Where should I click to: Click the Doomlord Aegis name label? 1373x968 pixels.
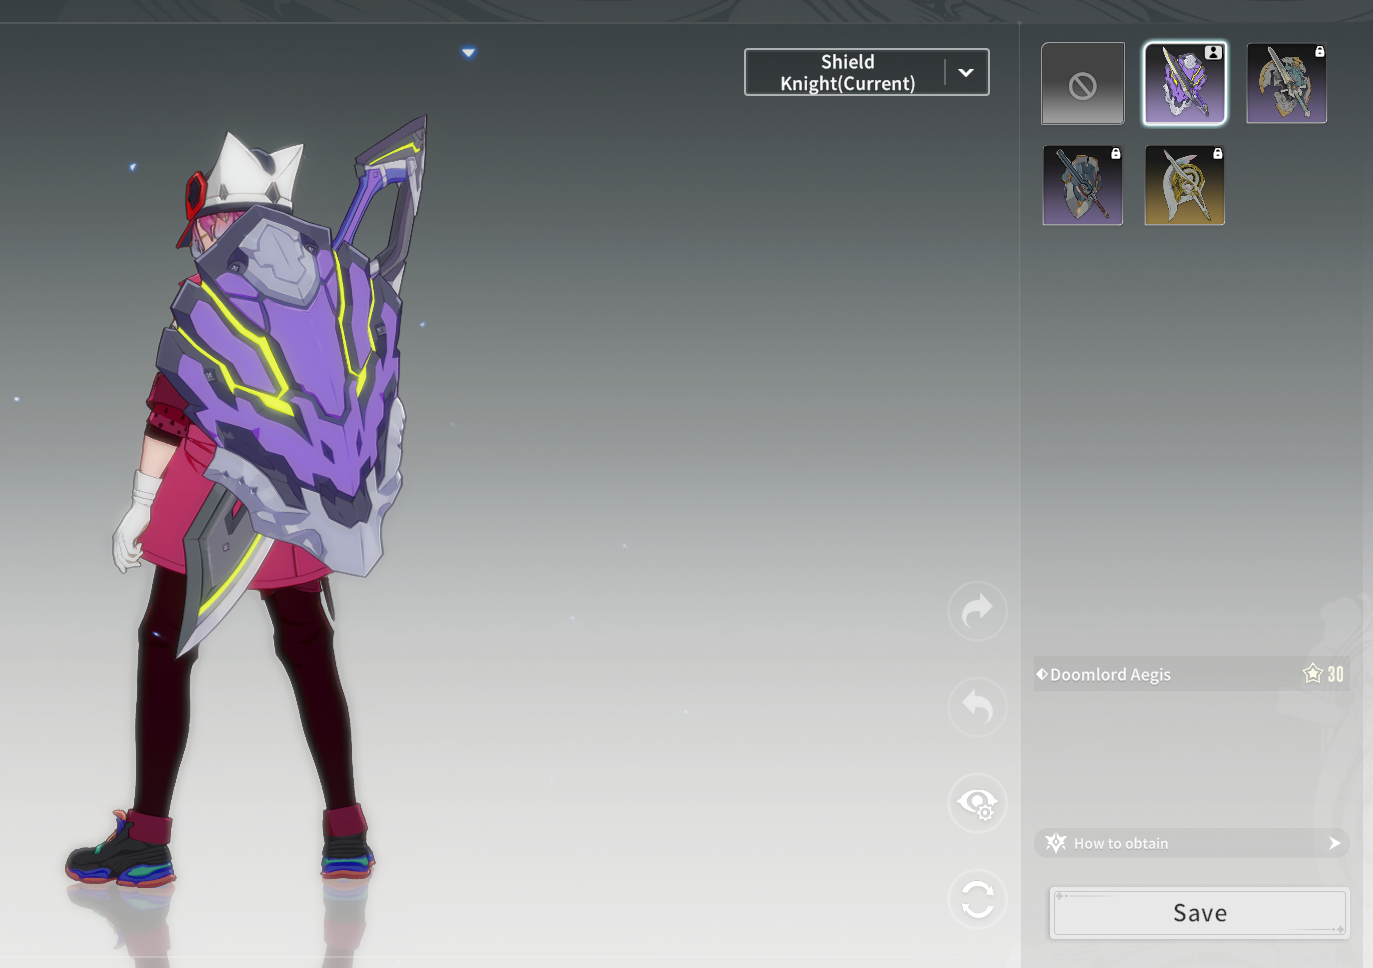[1110, 675]
